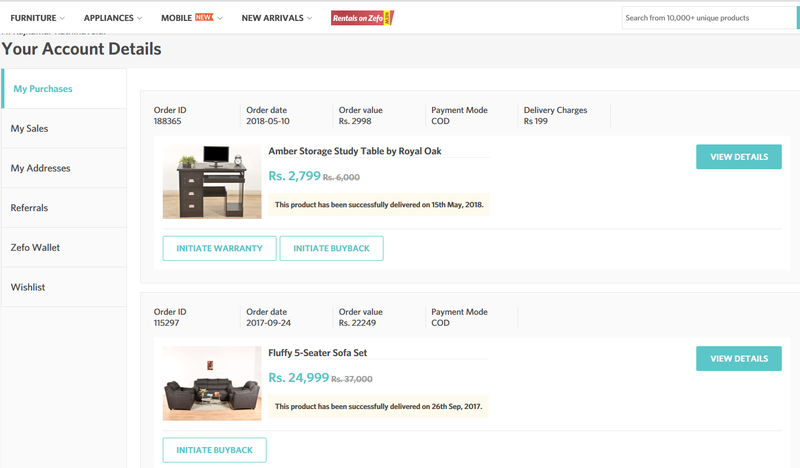Initiate buyback for the Amber Study Table
800x468 pixels.
click(332, 248)
